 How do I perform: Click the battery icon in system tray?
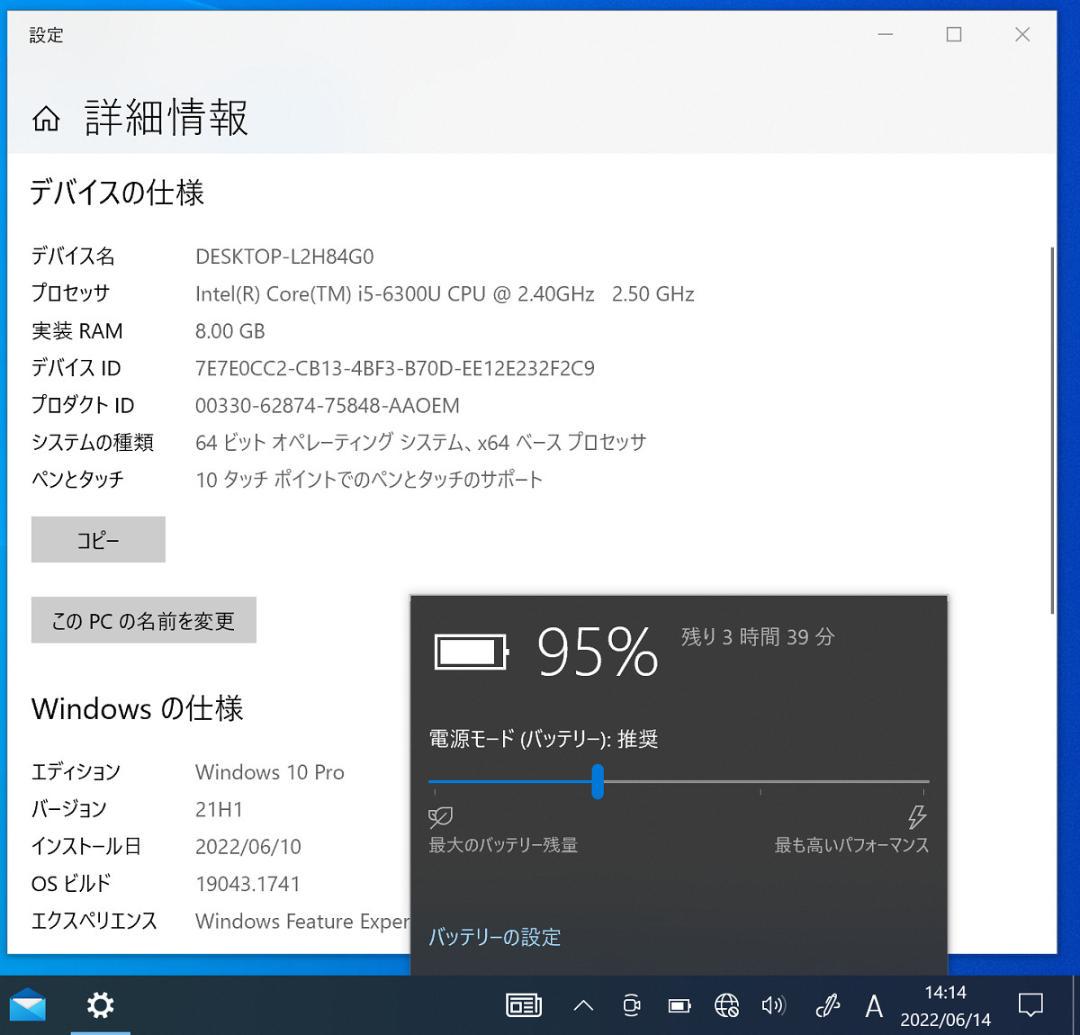click(679, 1007)
